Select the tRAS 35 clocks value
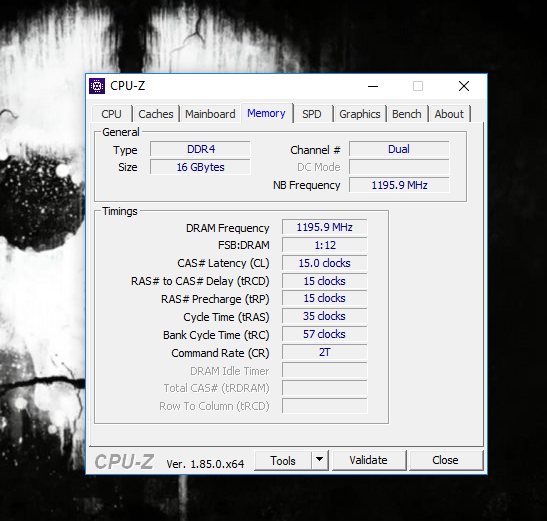The width and height of the screenshot is (547, 521). click(324, 316)
